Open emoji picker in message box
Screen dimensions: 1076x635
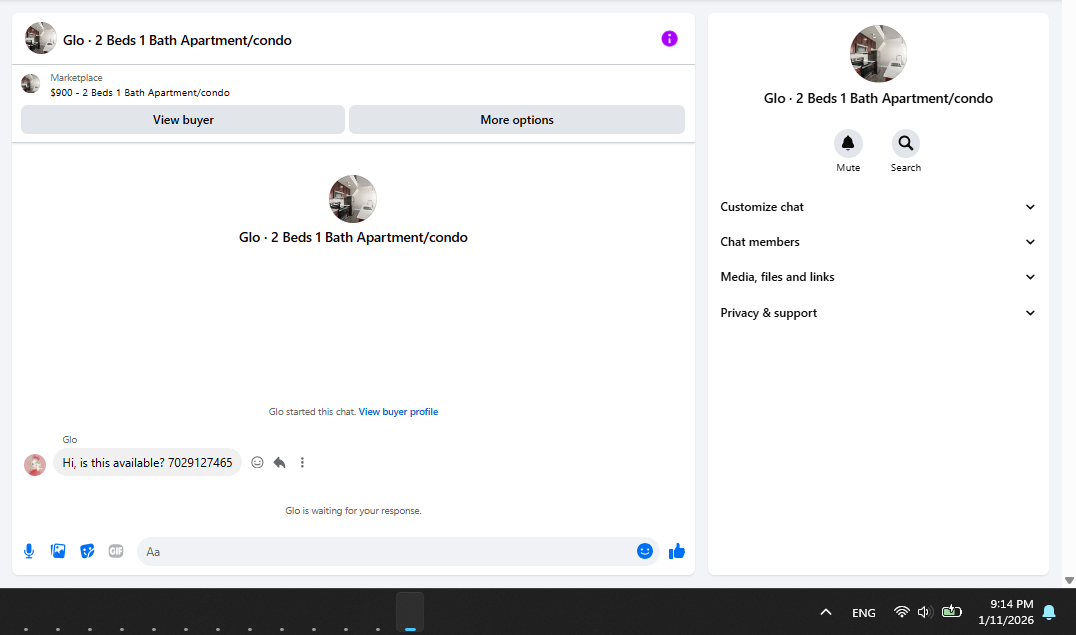point(644,551)
